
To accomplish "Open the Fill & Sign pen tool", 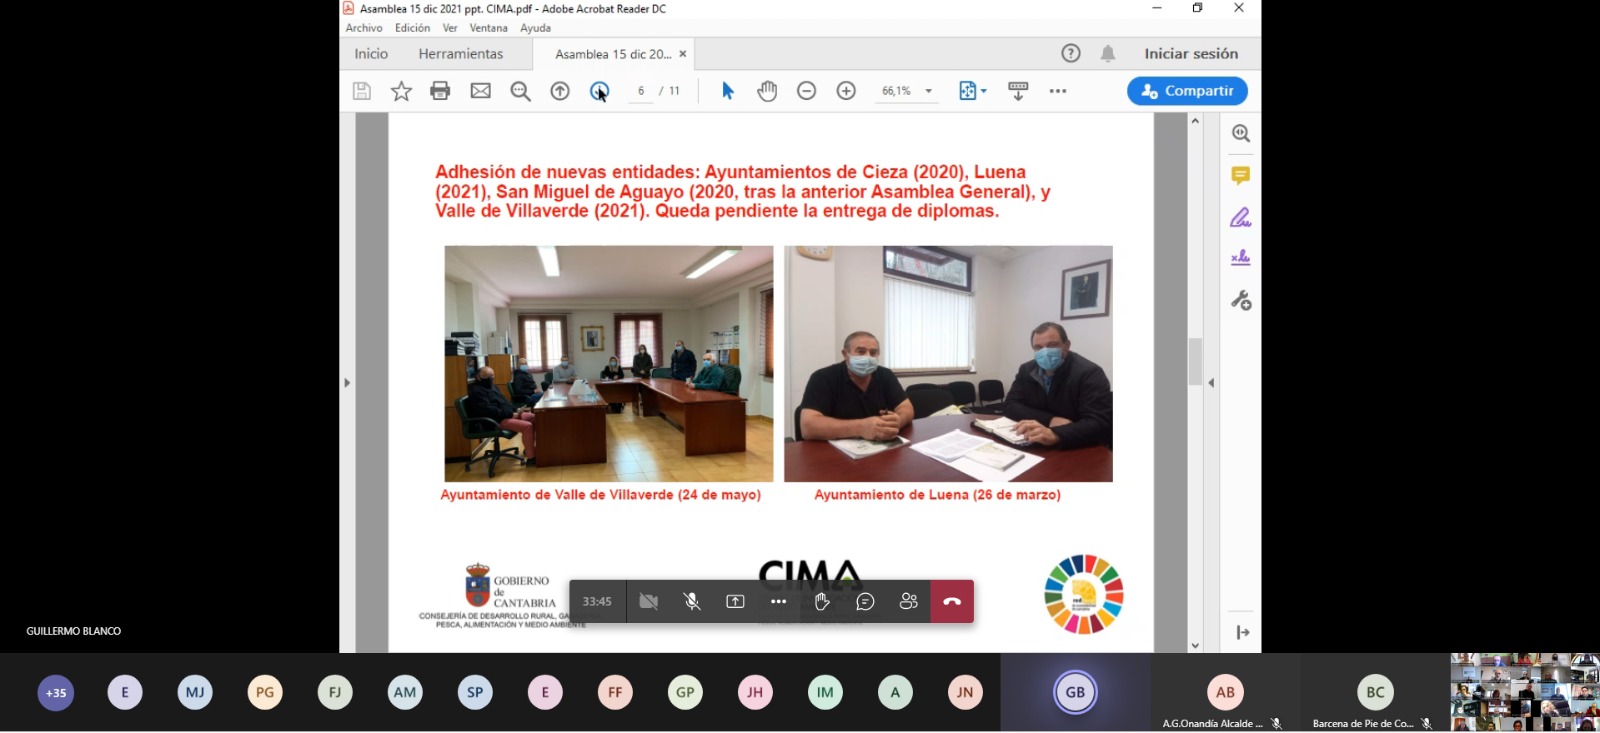I will [x=1240, y=217].
